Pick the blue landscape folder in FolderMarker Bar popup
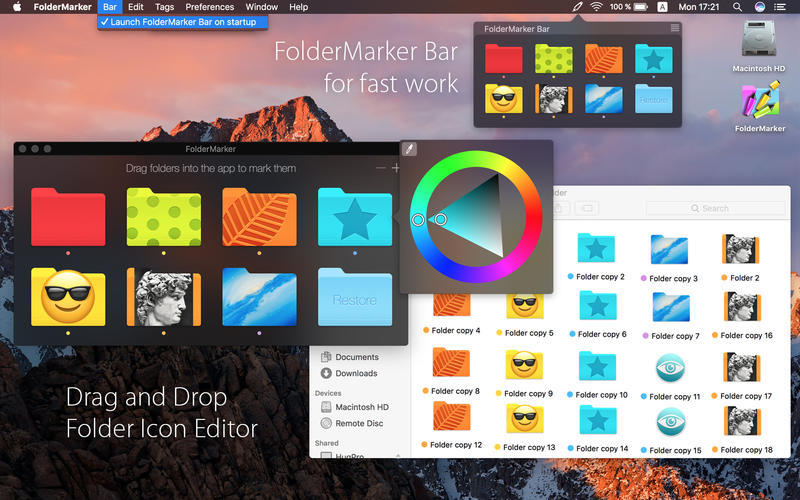800x500 pixels. pyautogui.click(x=604, y=98)
